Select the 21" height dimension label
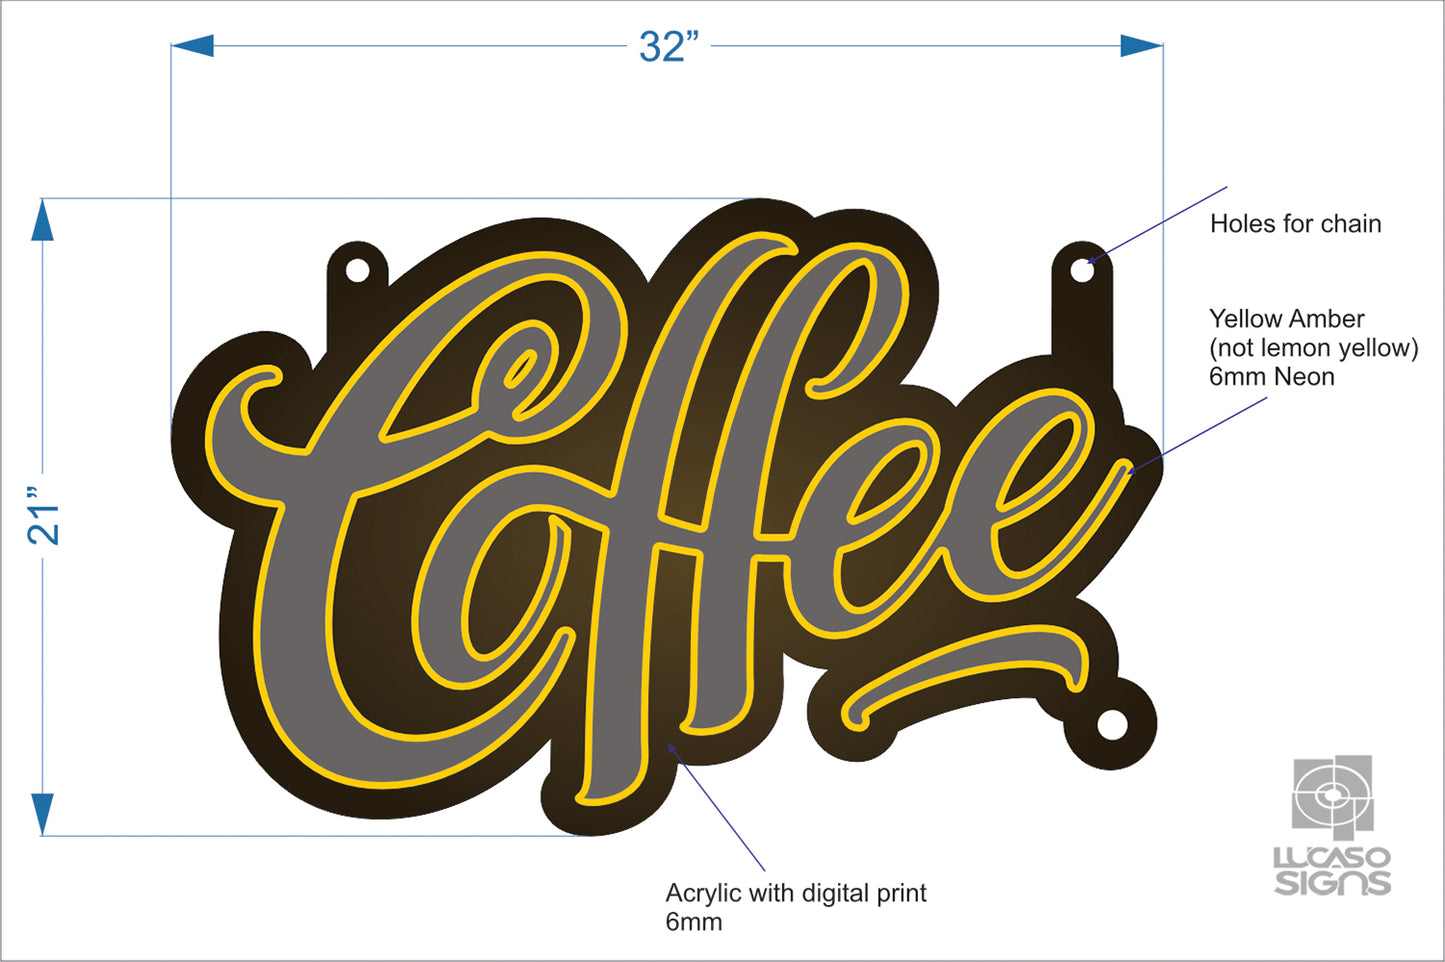Viewport: 1445px width, 962px height. click(x=45, y=517)
